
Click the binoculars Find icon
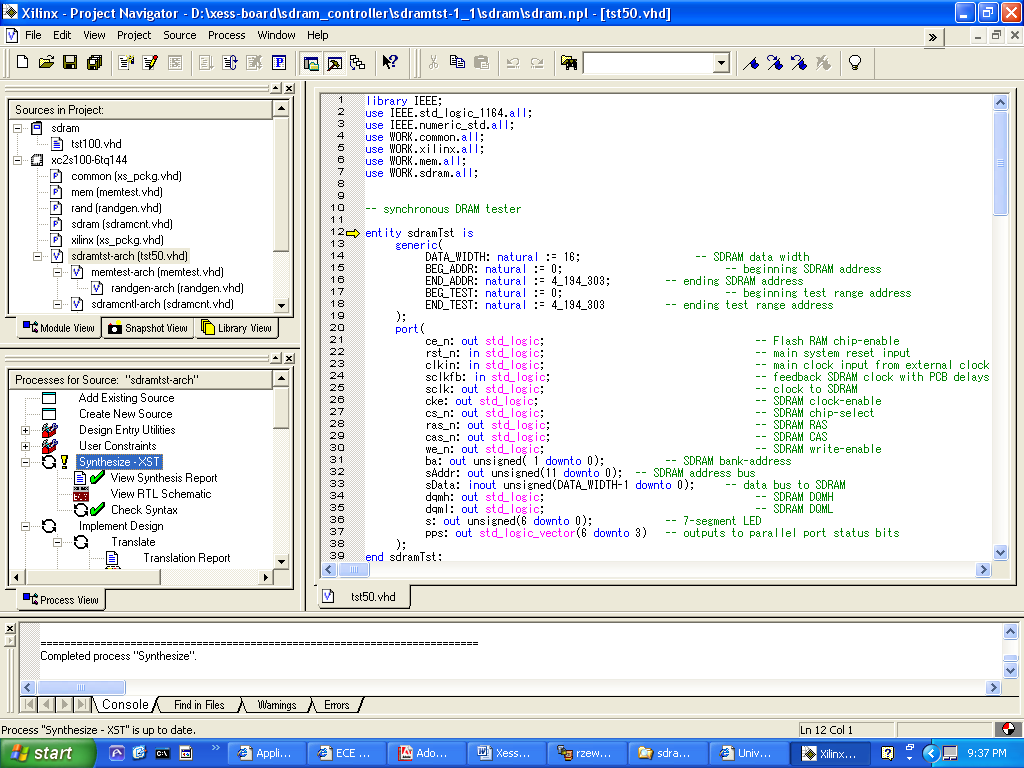(569, 63)
